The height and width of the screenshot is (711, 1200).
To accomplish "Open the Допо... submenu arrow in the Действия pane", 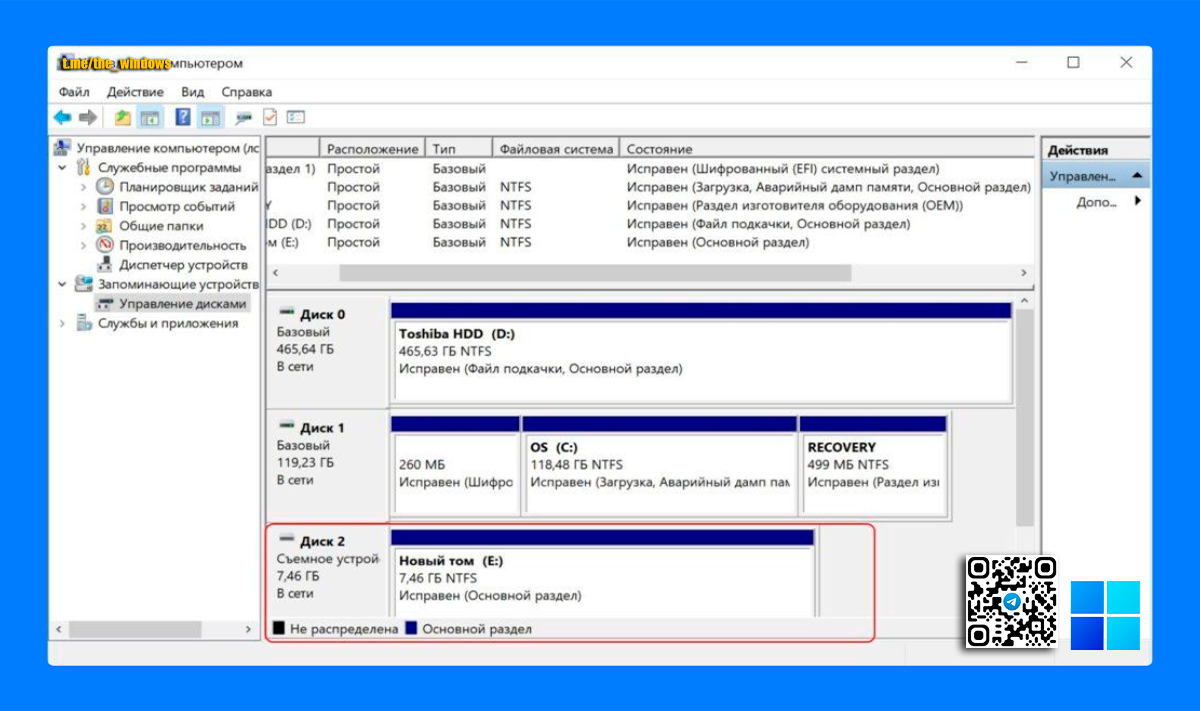I will click(x=1137, y=201).
